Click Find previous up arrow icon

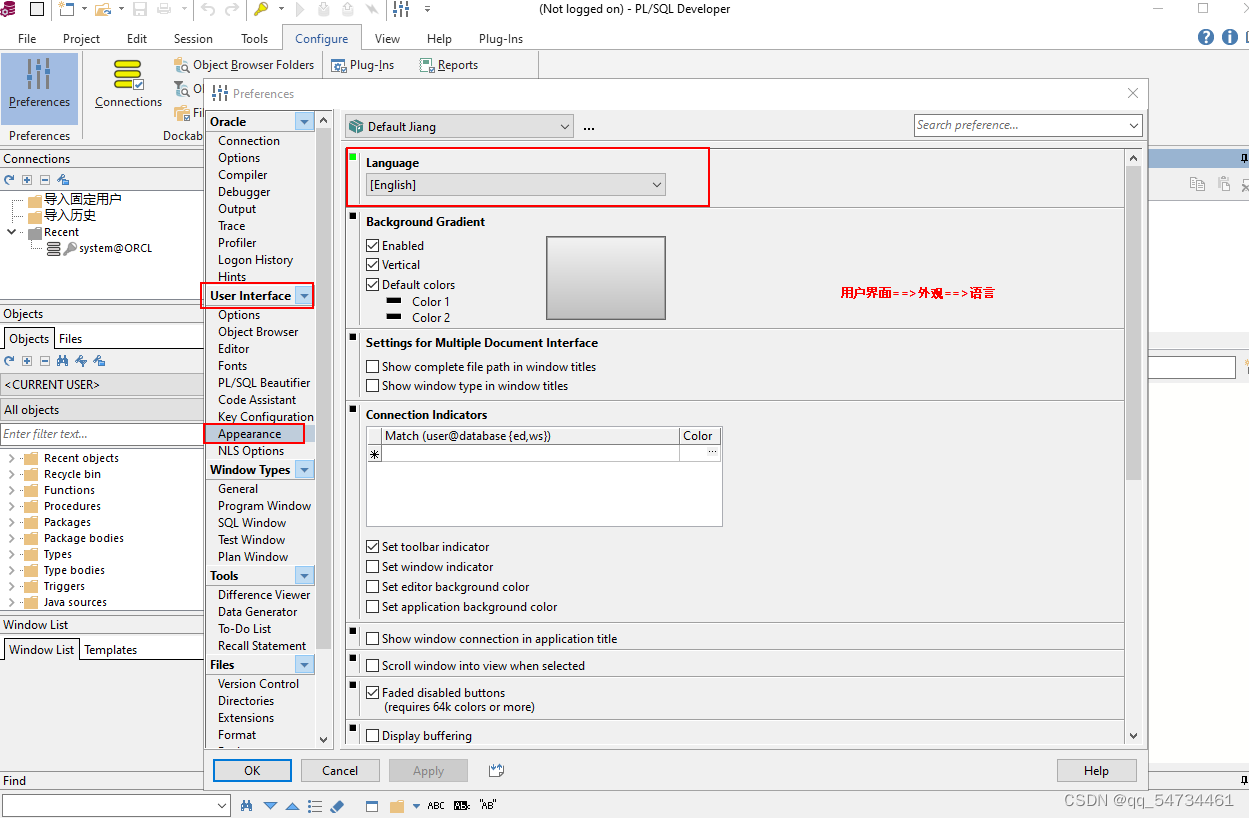point(292,805)
